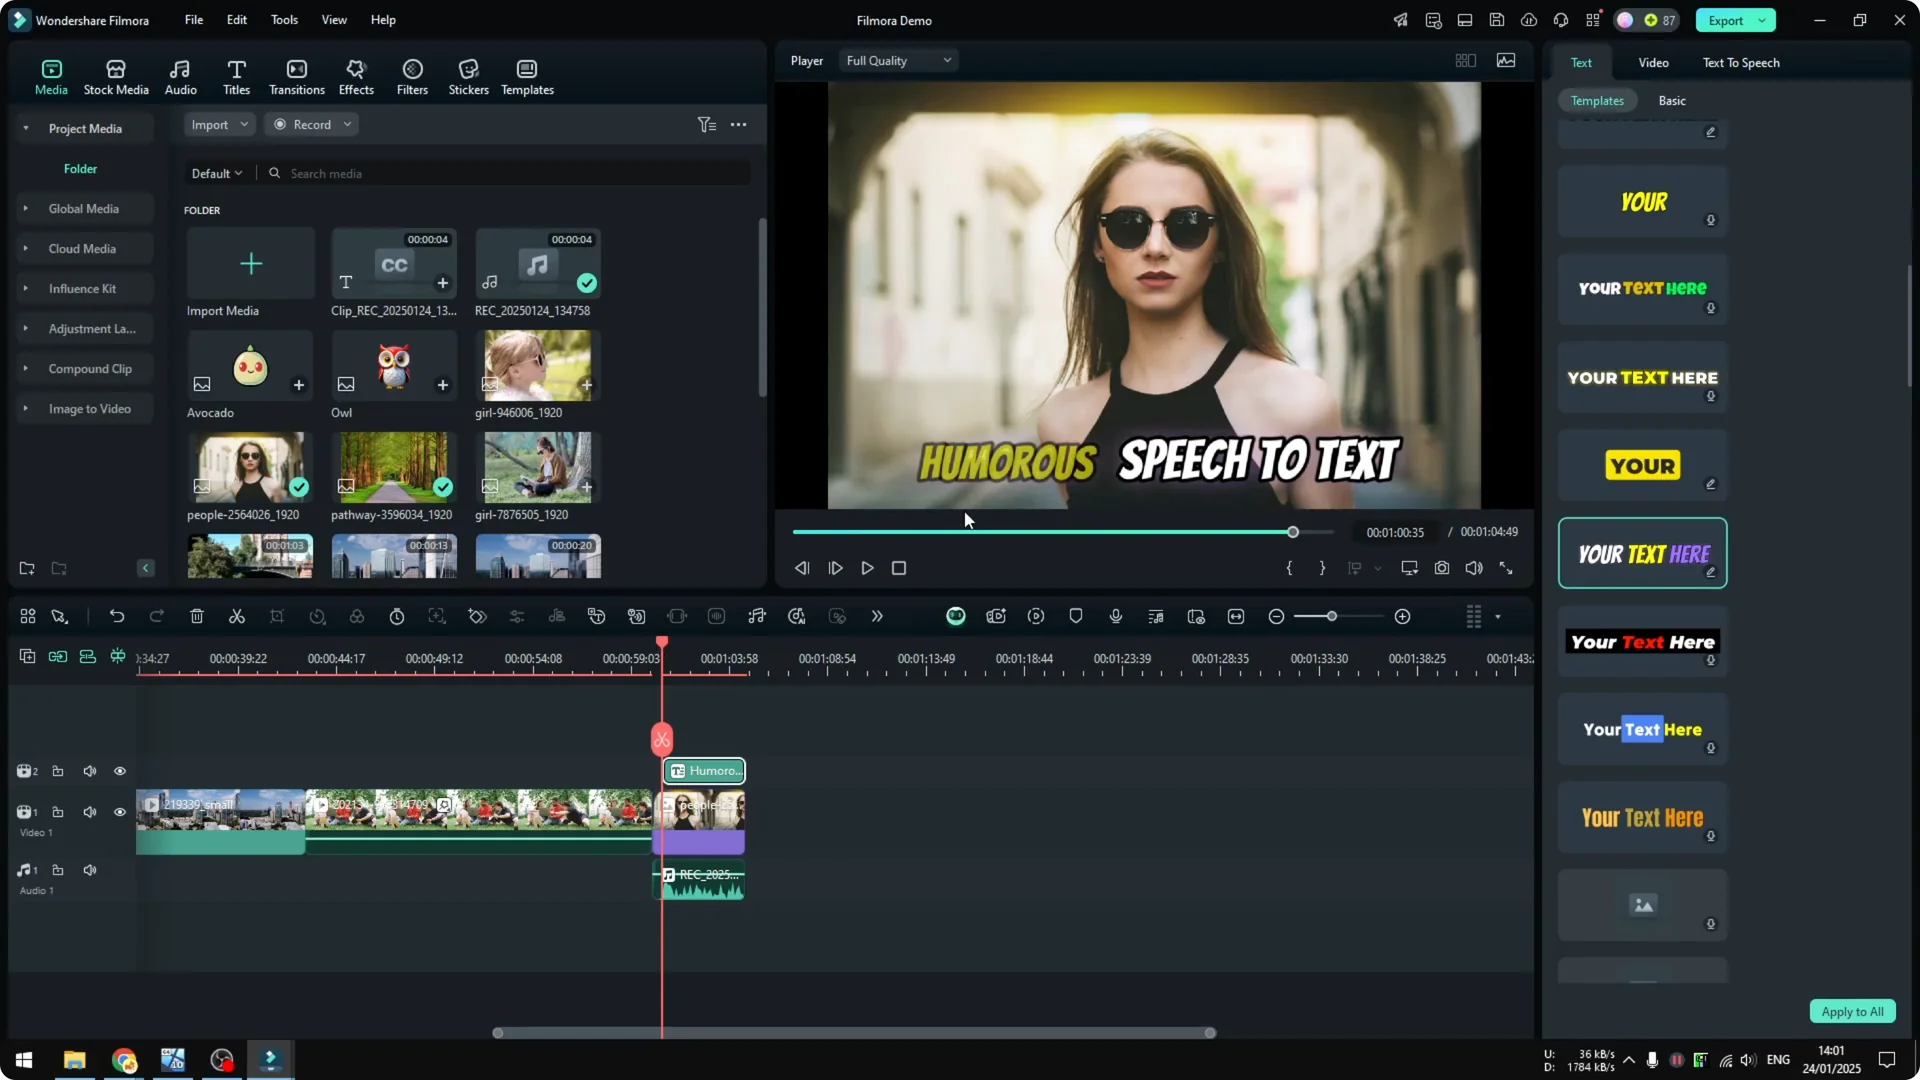Image resolution: width=1920 pixels, height=1080 pixels.
Task: Expand the Global Media tree item
Action: (x=26, y=209)
